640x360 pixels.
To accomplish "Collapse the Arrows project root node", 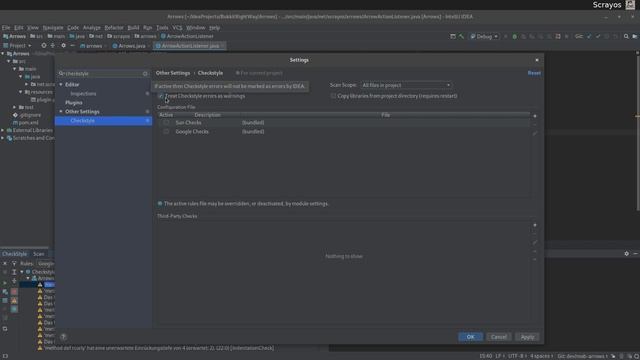I will (3, 53).
